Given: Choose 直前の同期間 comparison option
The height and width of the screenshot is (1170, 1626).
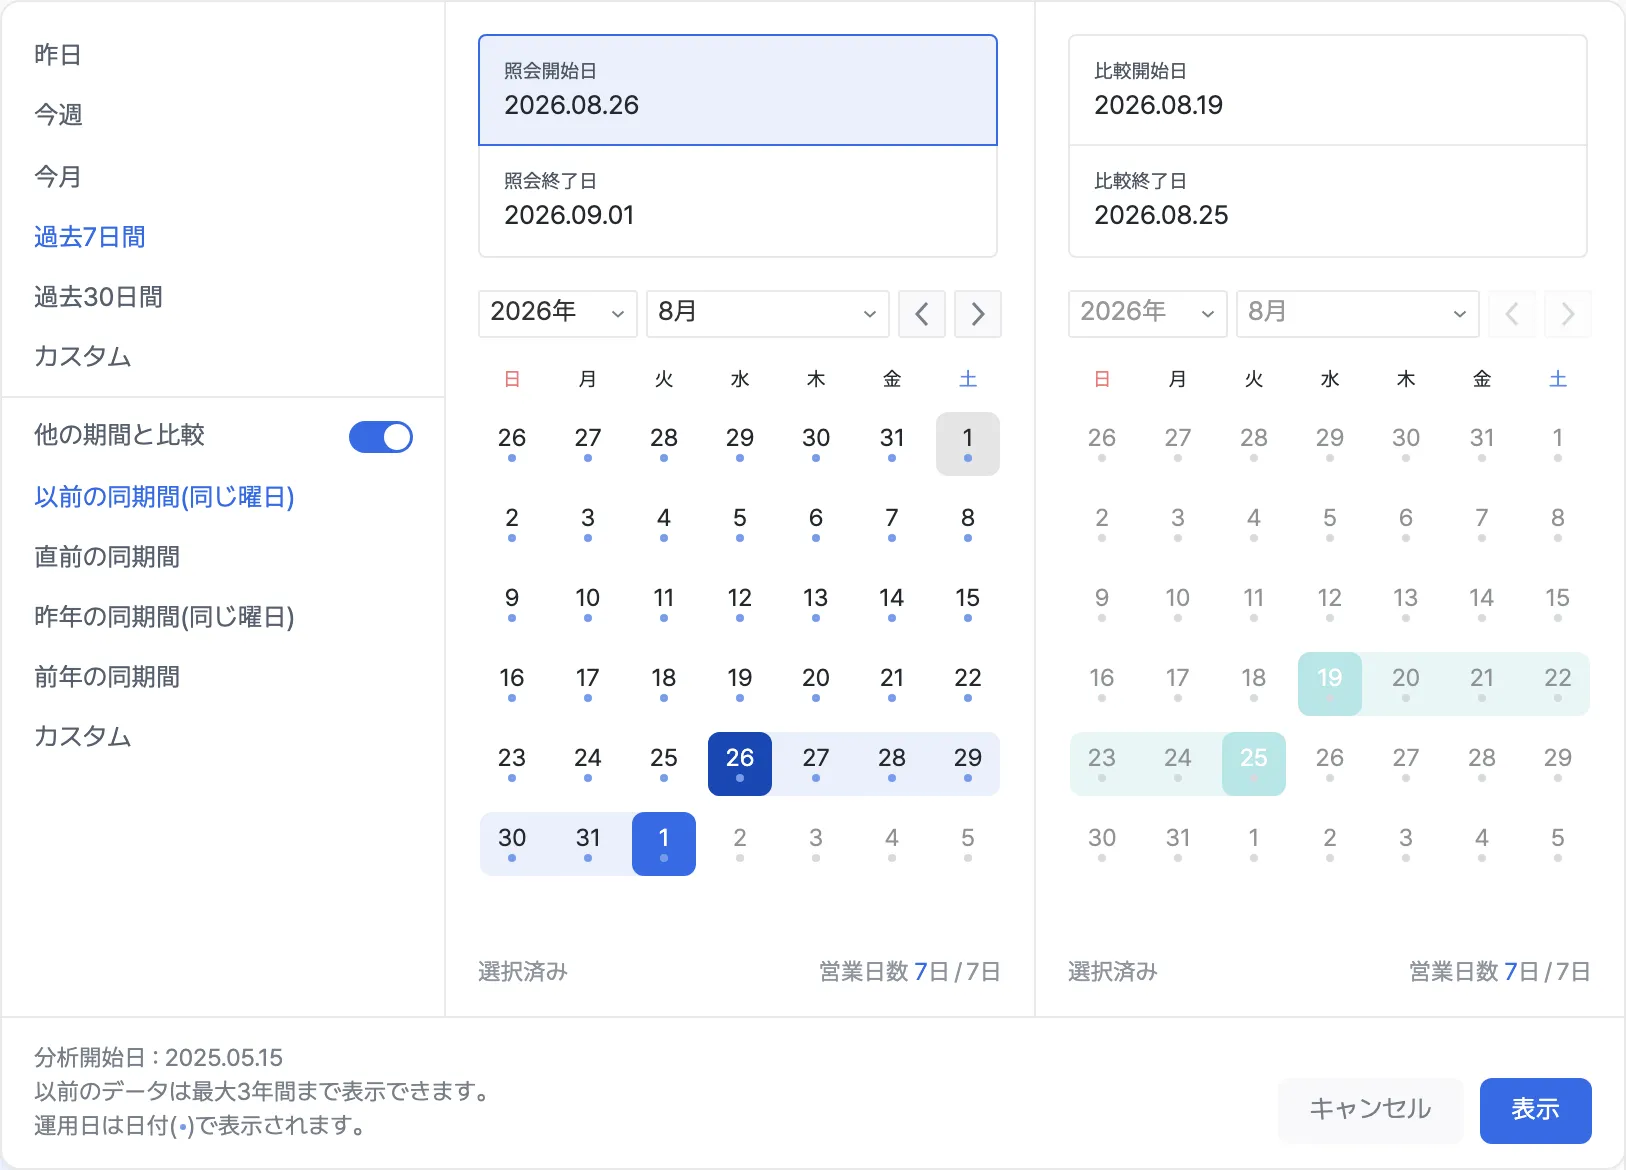Looking at the screenshot, I should 107,557.
